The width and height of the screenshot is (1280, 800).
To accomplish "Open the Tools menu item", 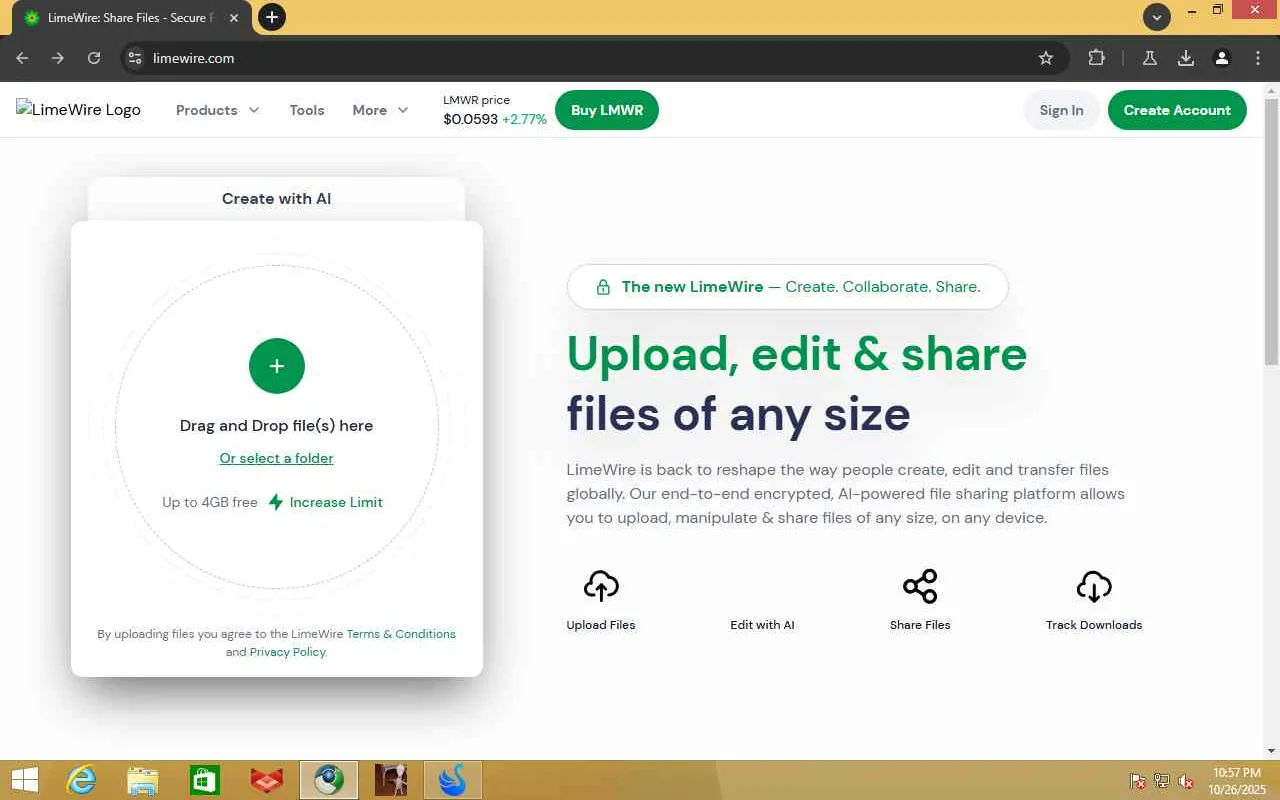I will click(307, 110).
